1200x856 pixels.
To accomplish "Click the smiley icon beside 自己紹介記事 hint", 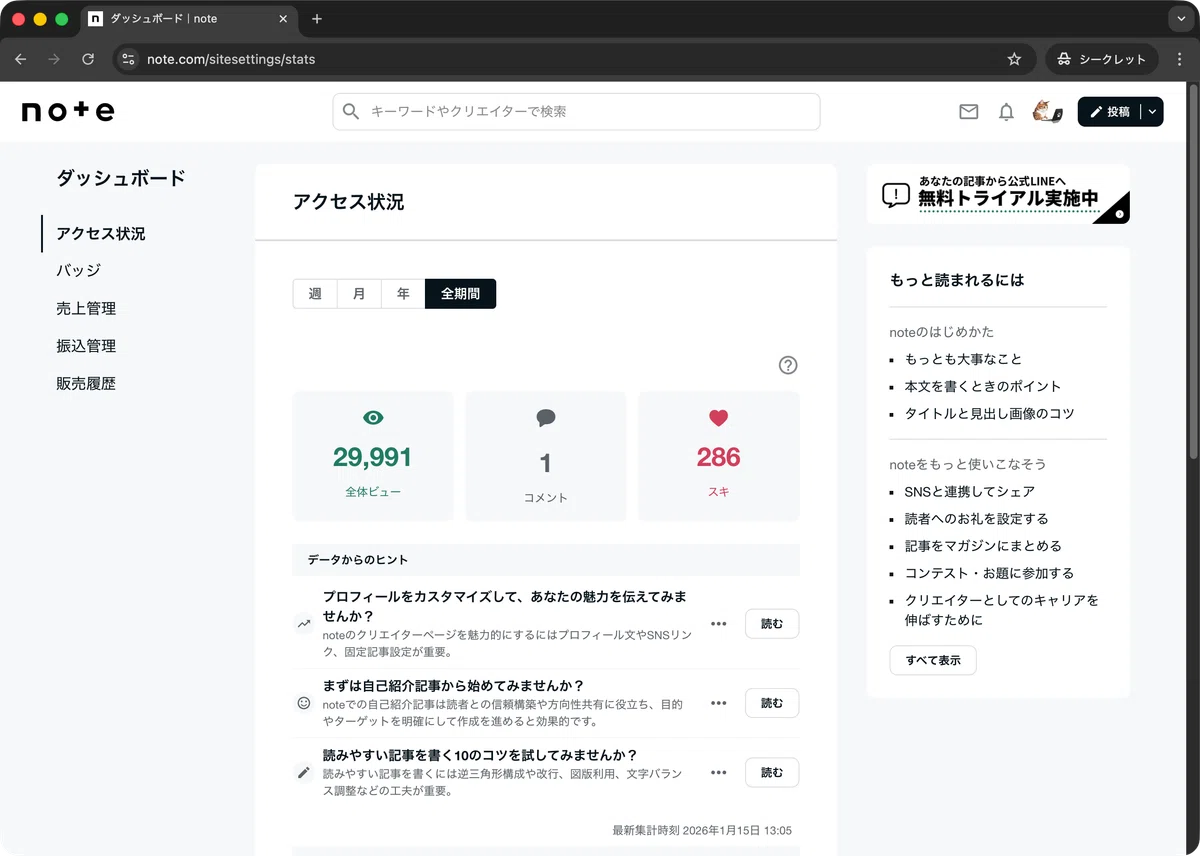I will (304, 703).
